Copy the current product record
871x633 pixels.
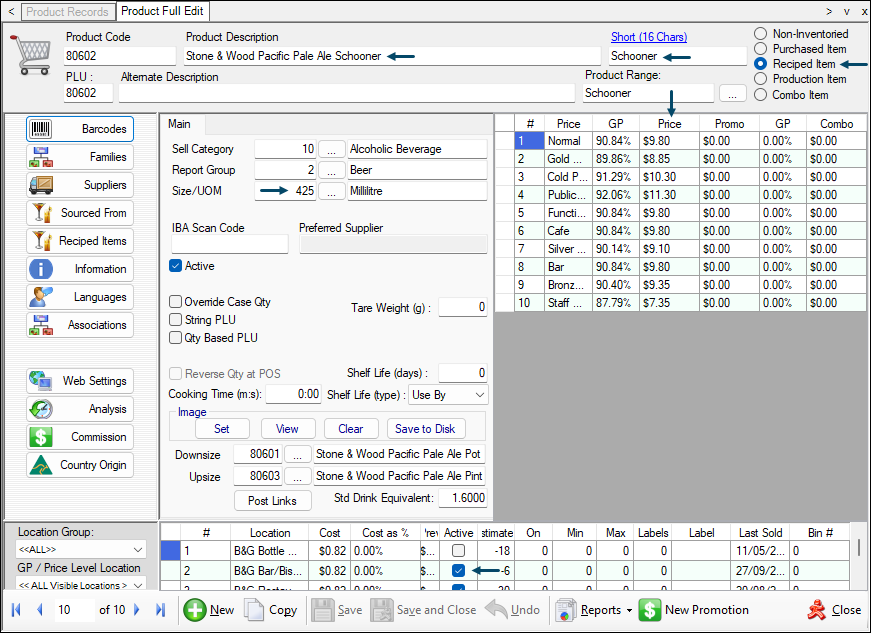click(x=271, y=610)
